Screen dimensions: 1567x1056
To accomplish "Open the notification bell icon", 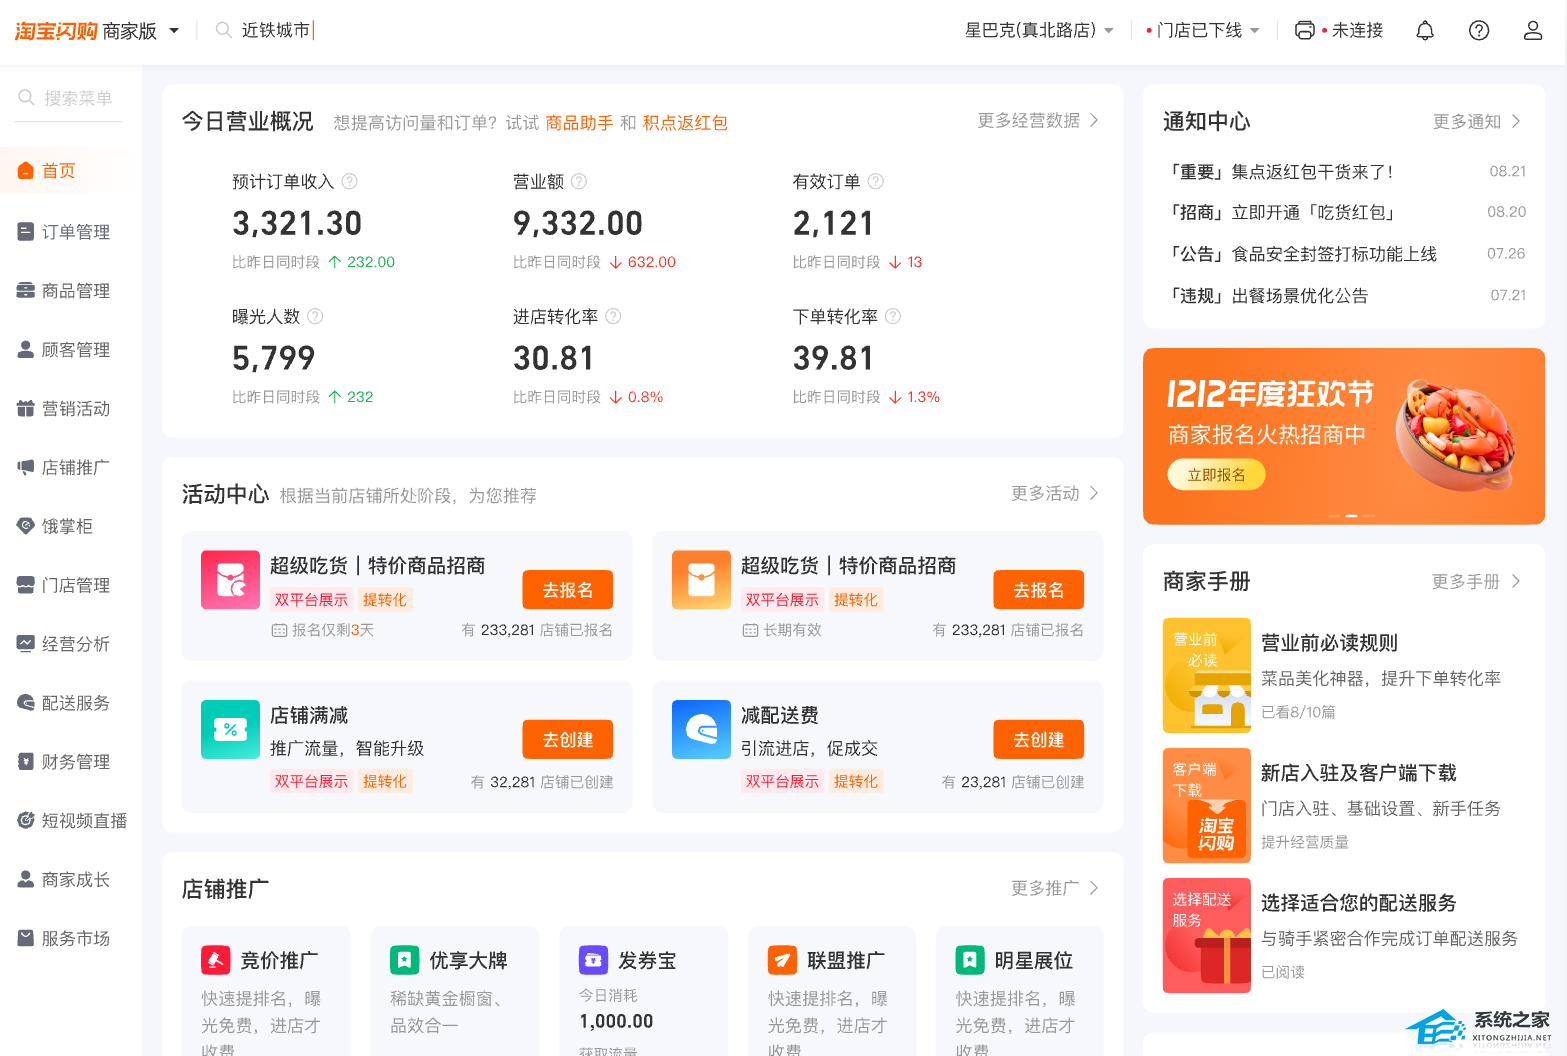I will [1425, 30].
